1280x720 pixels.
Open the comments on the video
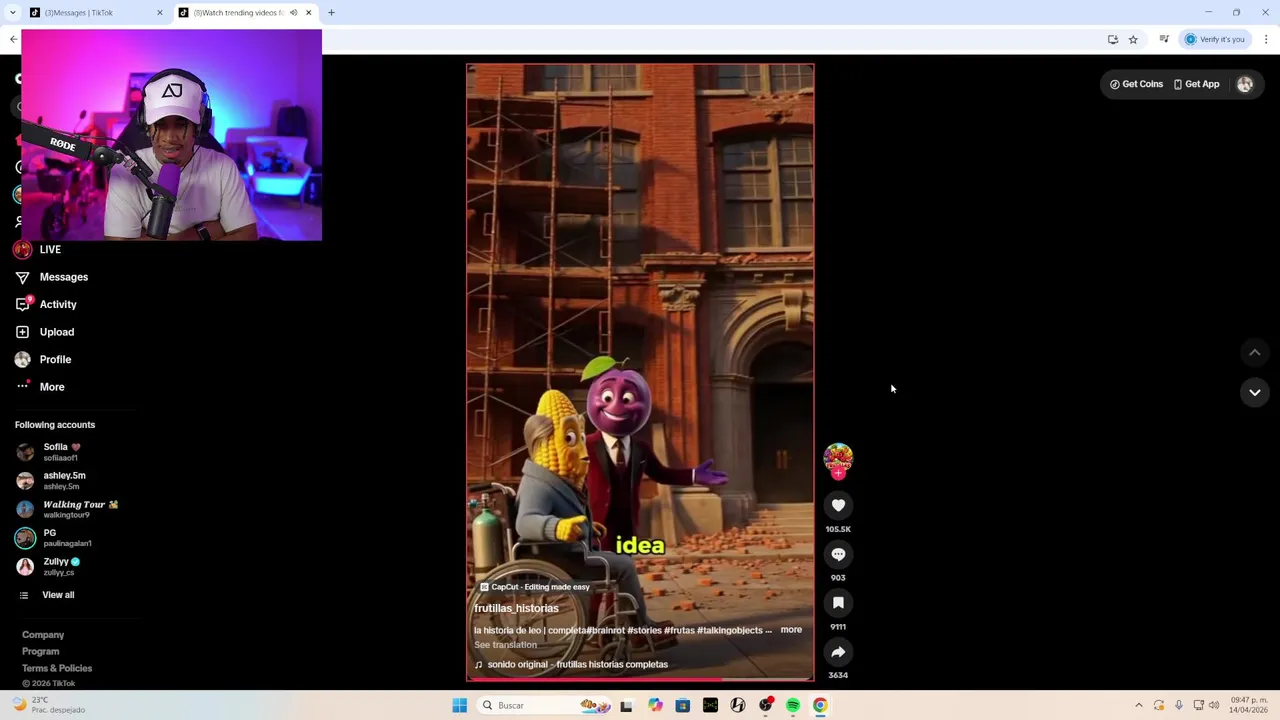[838, 555]
